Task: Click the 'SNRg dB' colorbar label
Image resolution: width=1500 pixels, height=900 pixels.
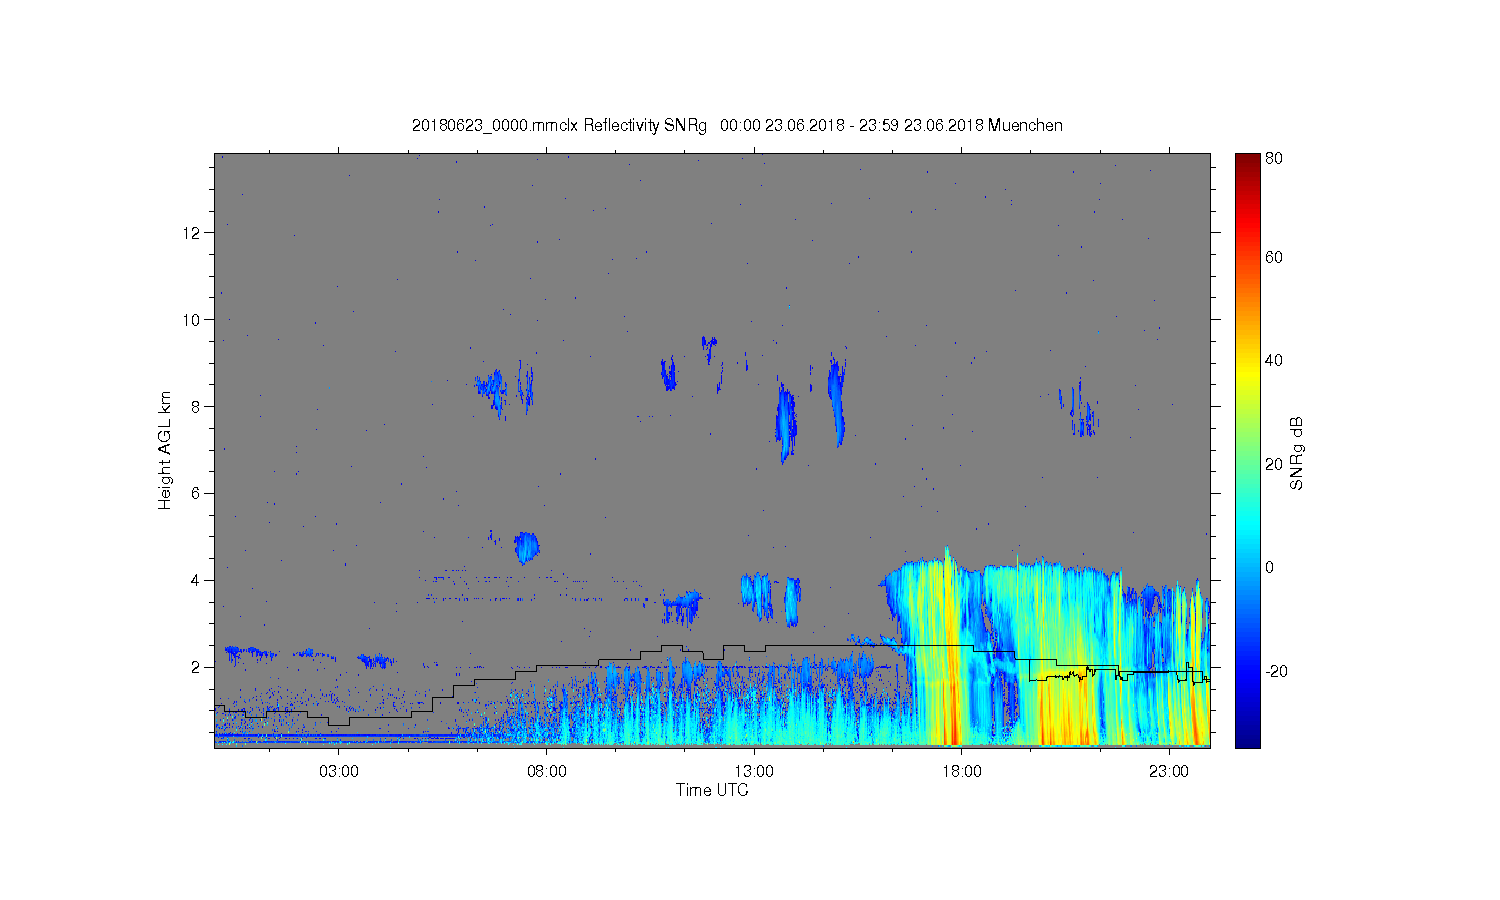Action: tap(1297, 453)
